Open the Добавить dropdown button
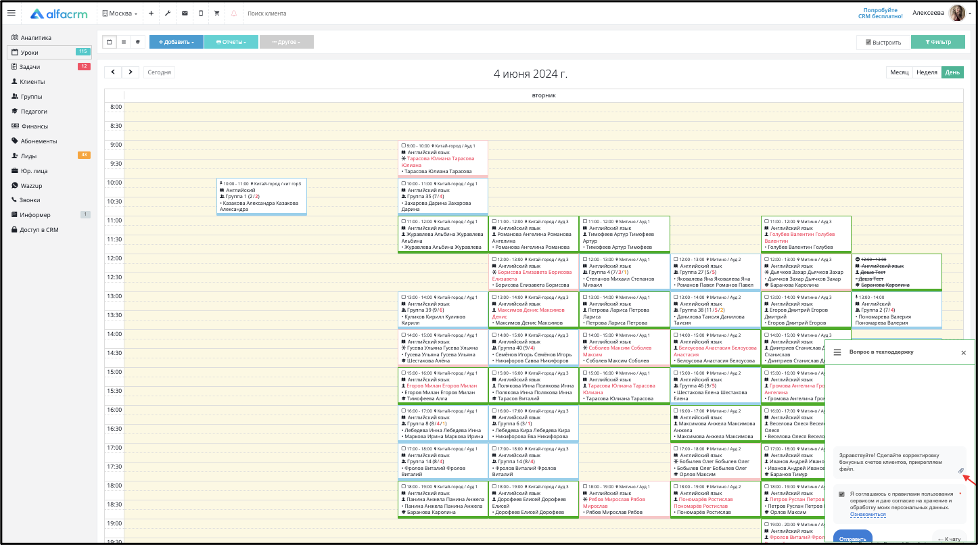Image resolution: width=979 pixels, height=545 pixels. (176, 42)
